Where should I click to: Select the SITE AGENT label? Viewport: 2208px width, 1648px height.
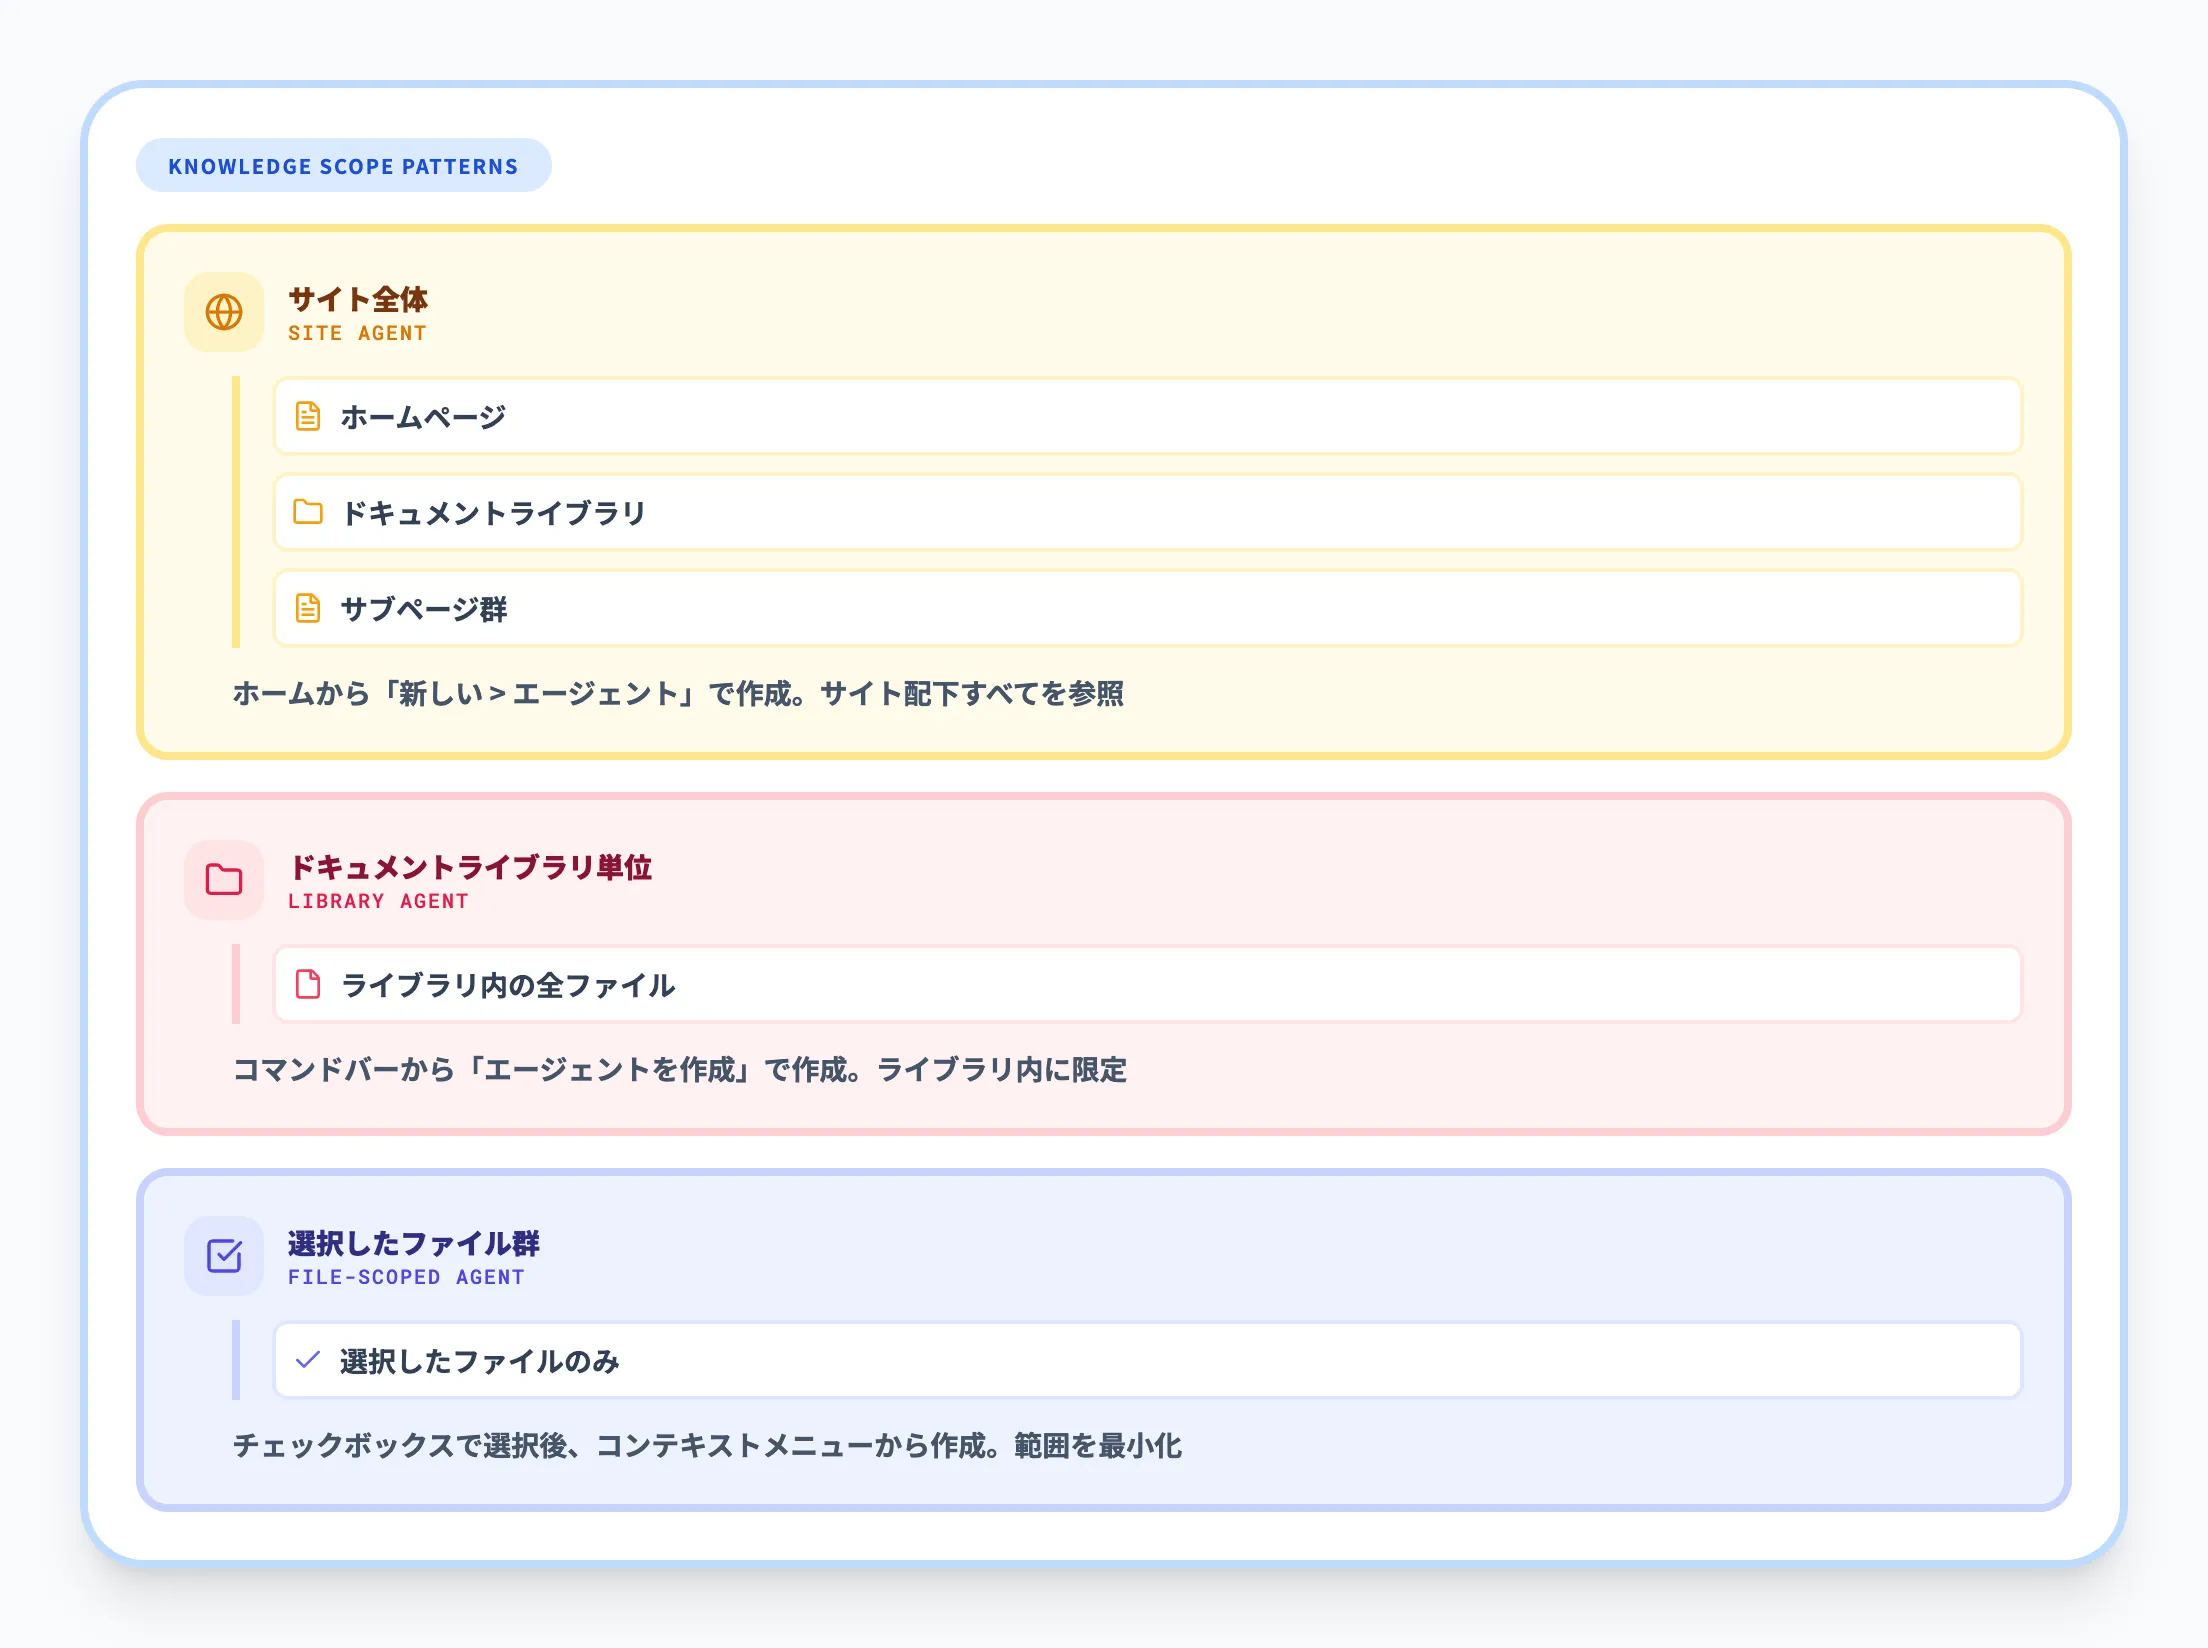[357, 333]
